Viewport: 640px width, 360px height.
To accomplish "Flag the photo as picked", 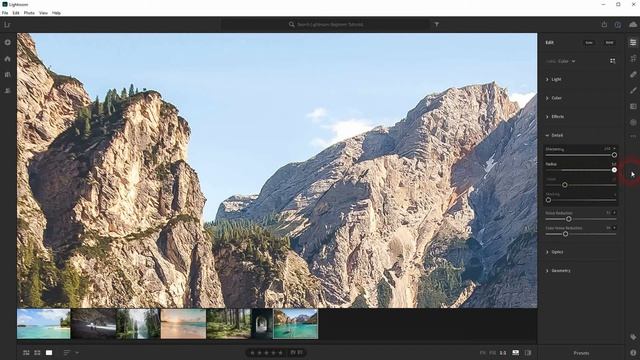I will (x=293, y=353).
